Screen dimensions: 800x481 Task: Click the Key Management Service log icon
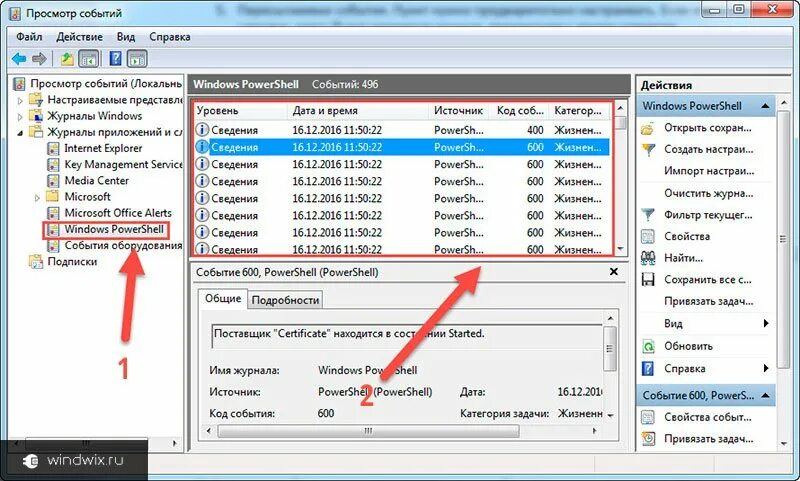[53, 165]
